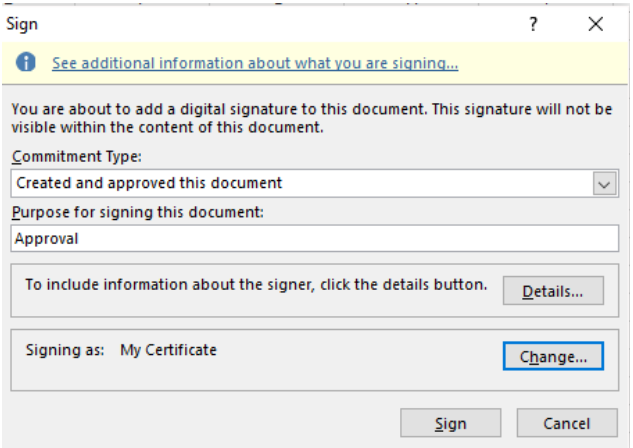Screen dimensions: 633x448
Task: Click the 'Signing as:' label
Action: (65, 350)
